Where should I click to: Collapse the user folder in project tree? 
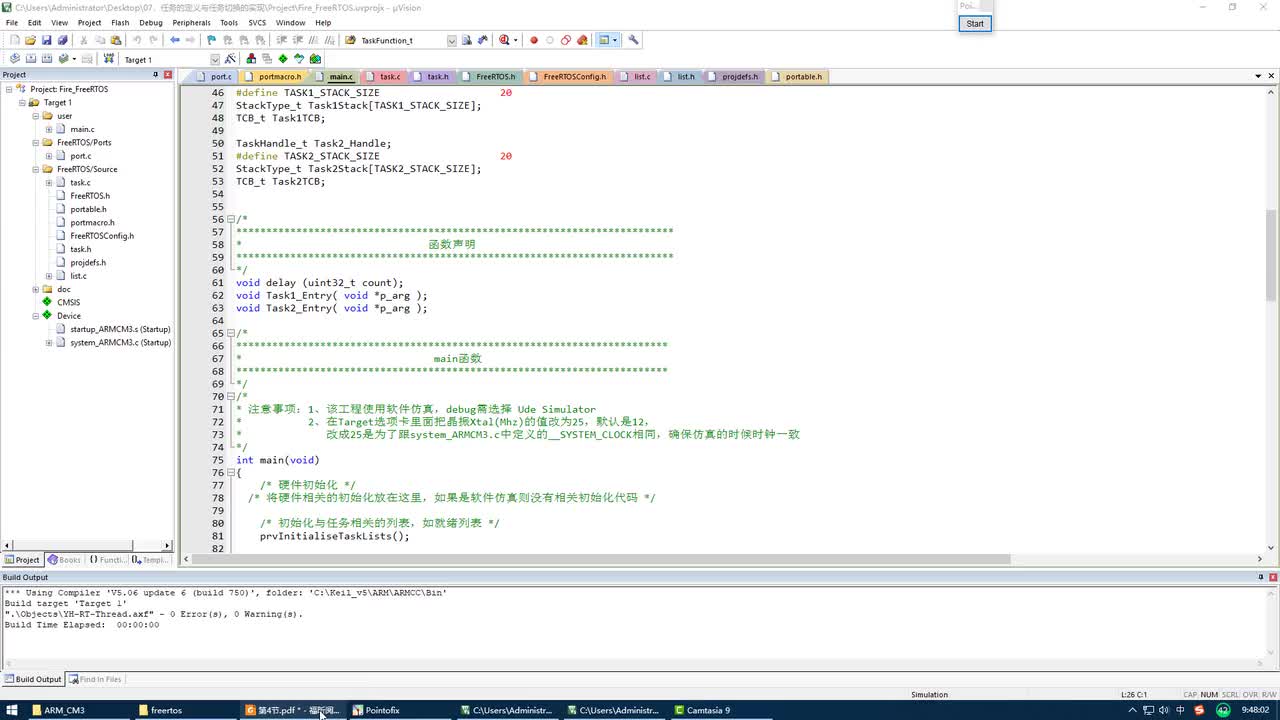pos(35,116)
